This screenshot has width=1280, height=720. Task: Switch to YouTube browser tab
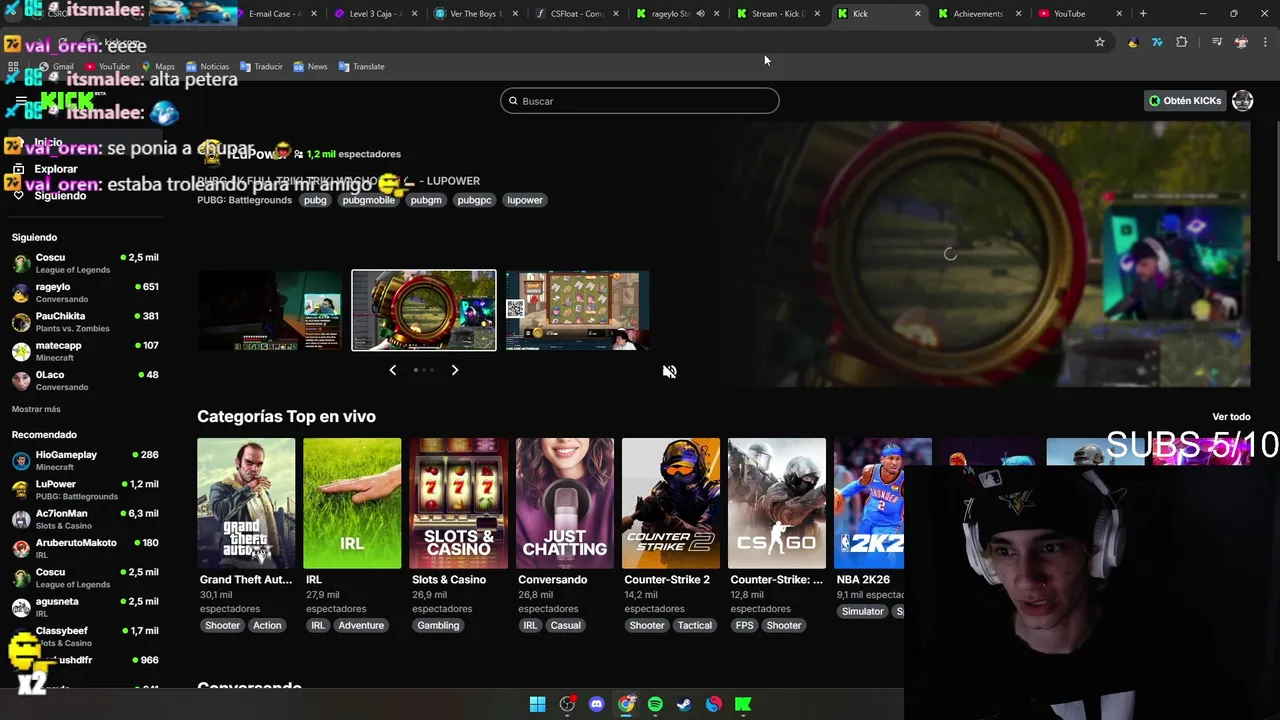1079,14
